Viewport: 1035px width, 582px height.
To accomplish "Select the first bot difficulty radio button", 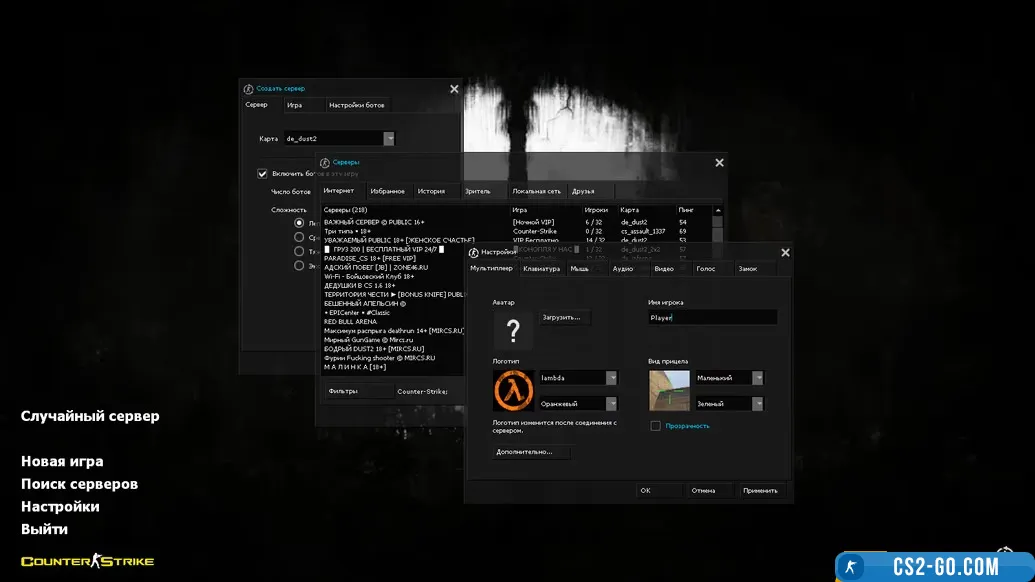I will click(299, 224).
